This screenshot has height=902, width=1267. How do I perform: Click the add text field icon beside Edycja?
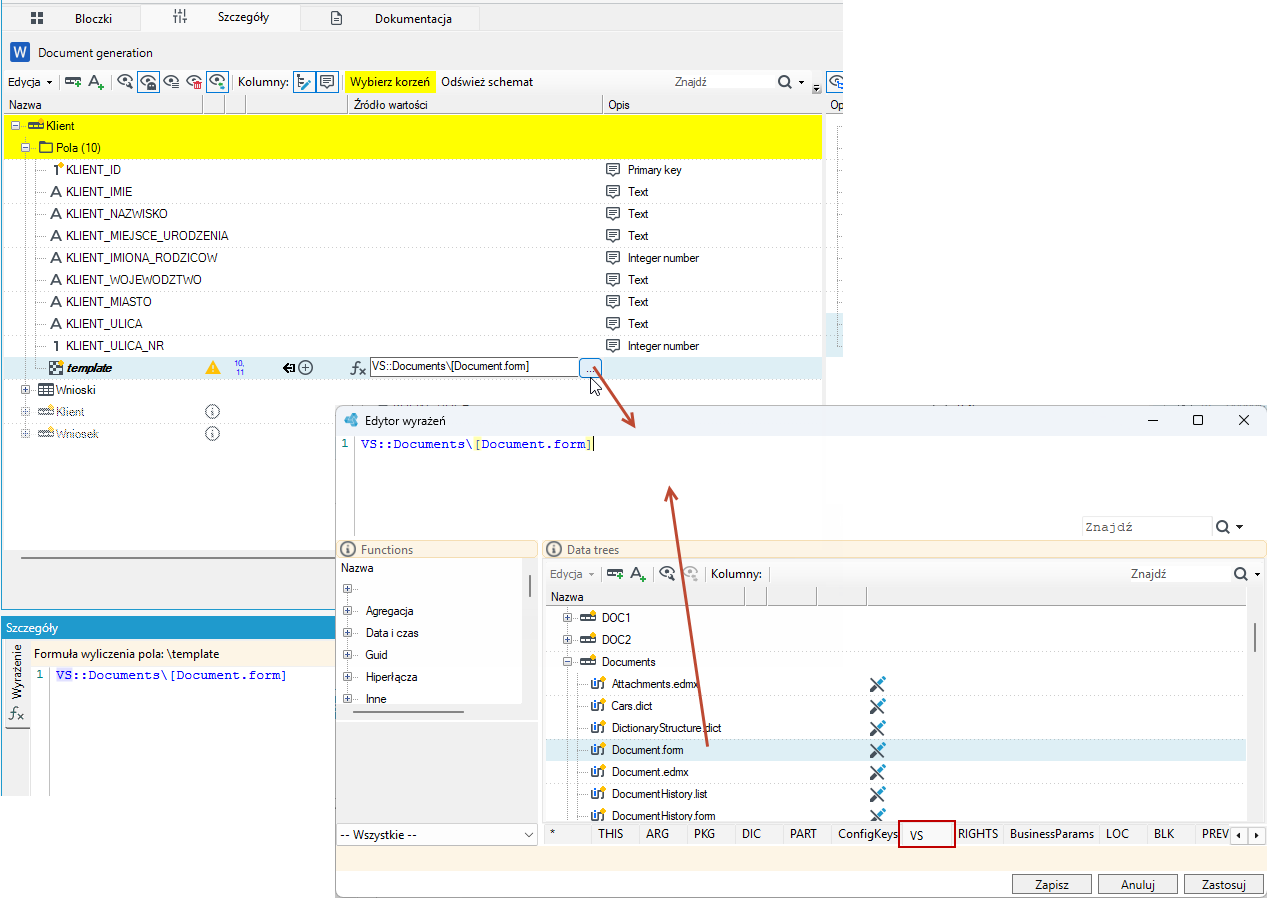(x=96, y=82)
